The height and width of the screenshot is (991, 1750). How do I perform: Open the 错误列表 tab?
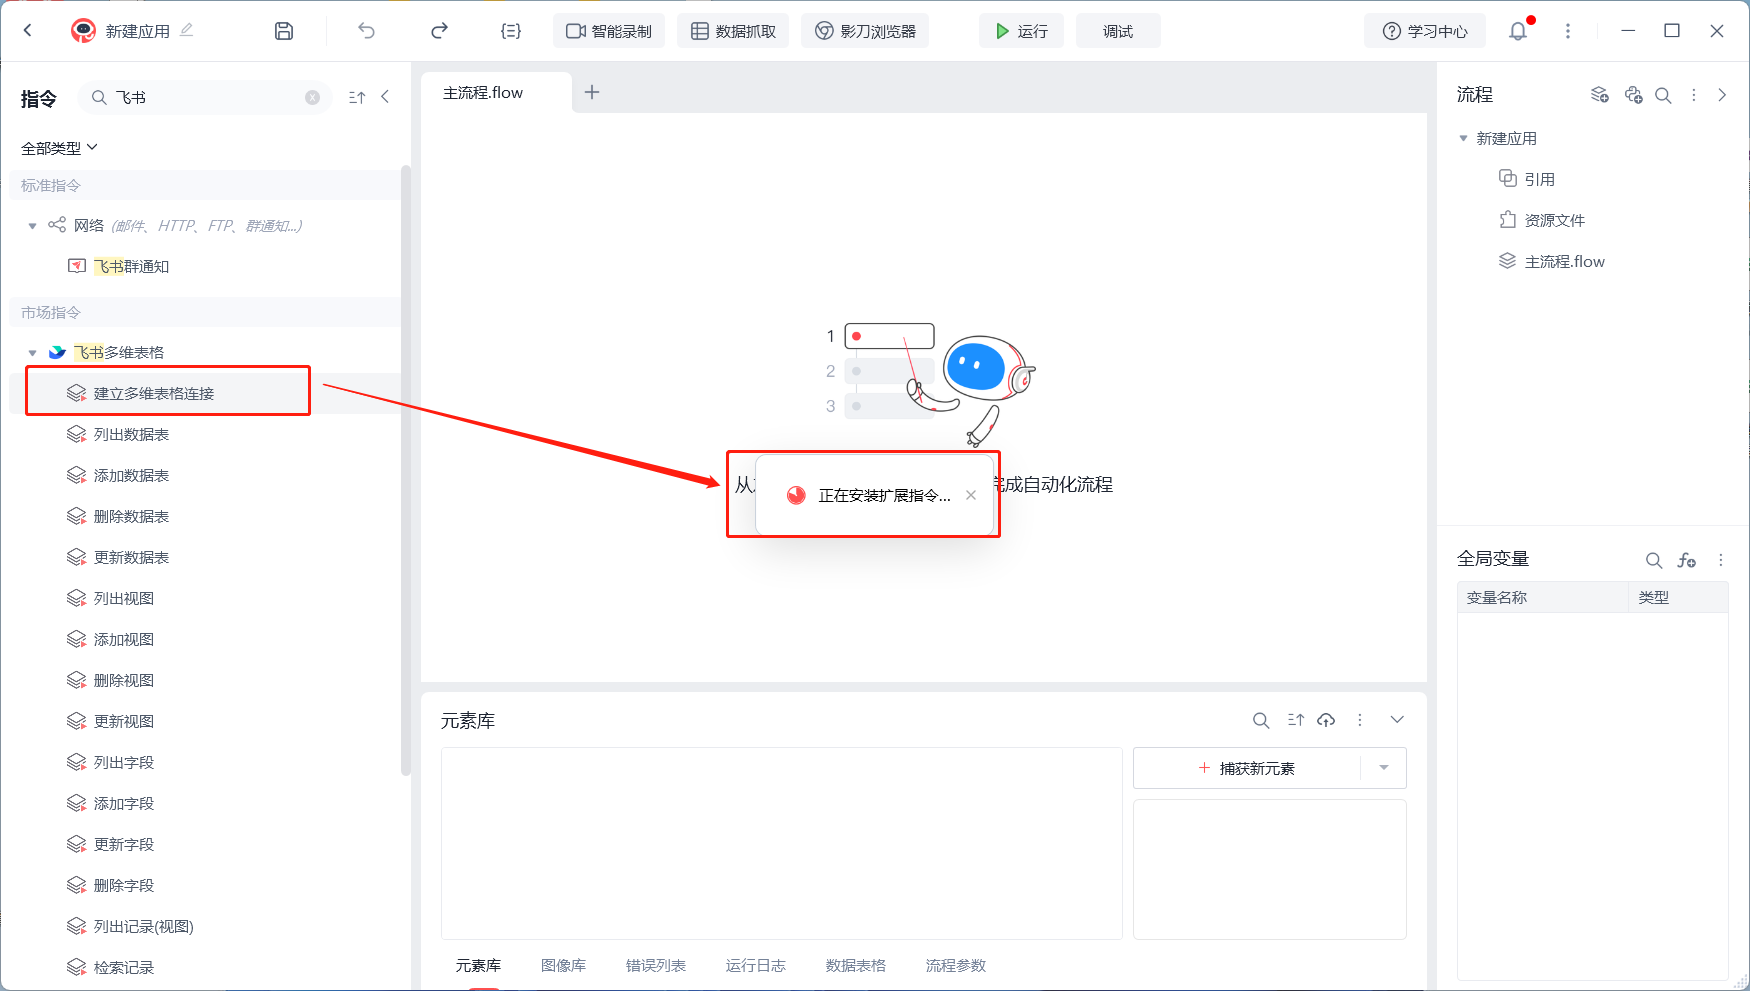click(656, 965)
